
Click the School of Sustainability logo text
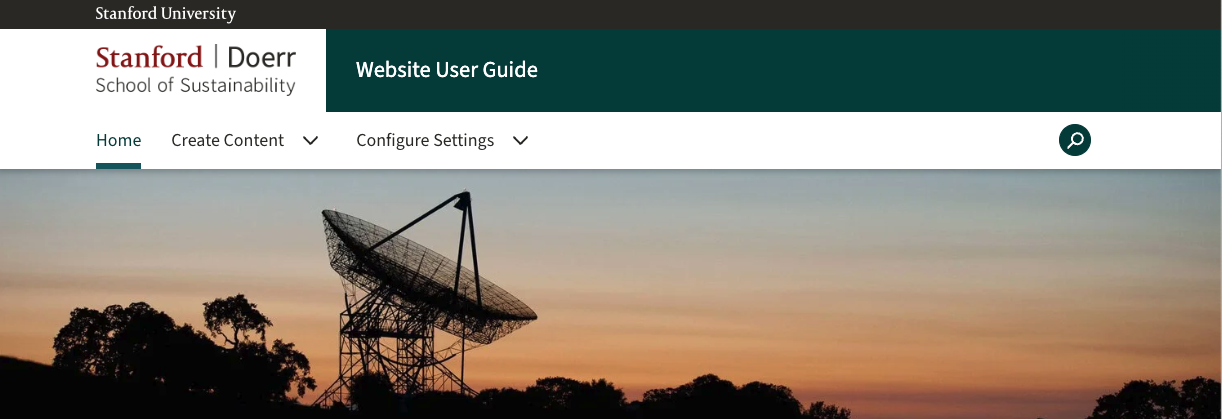(x=195, y=86)
